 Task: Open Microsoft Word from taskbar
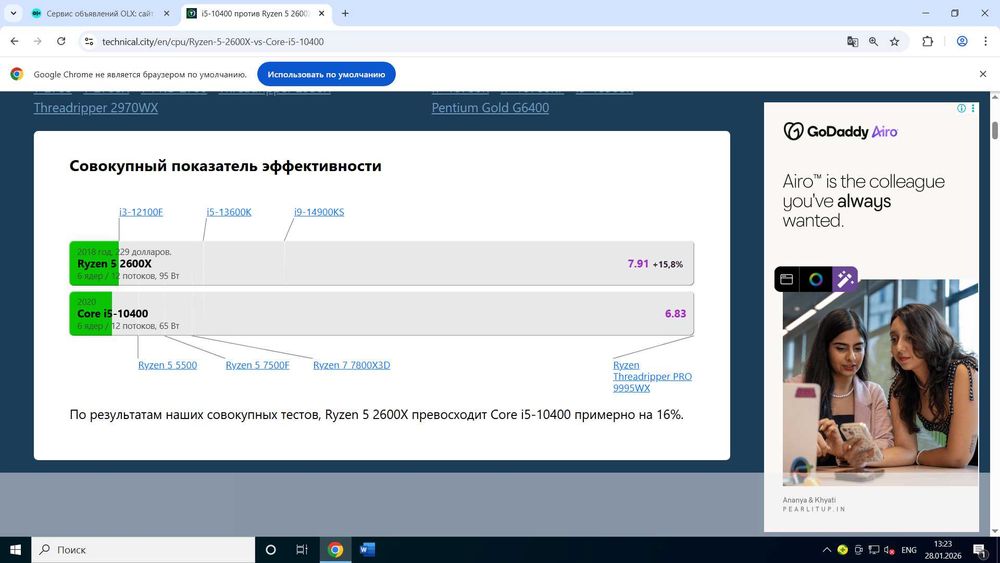tap(367, 550)
